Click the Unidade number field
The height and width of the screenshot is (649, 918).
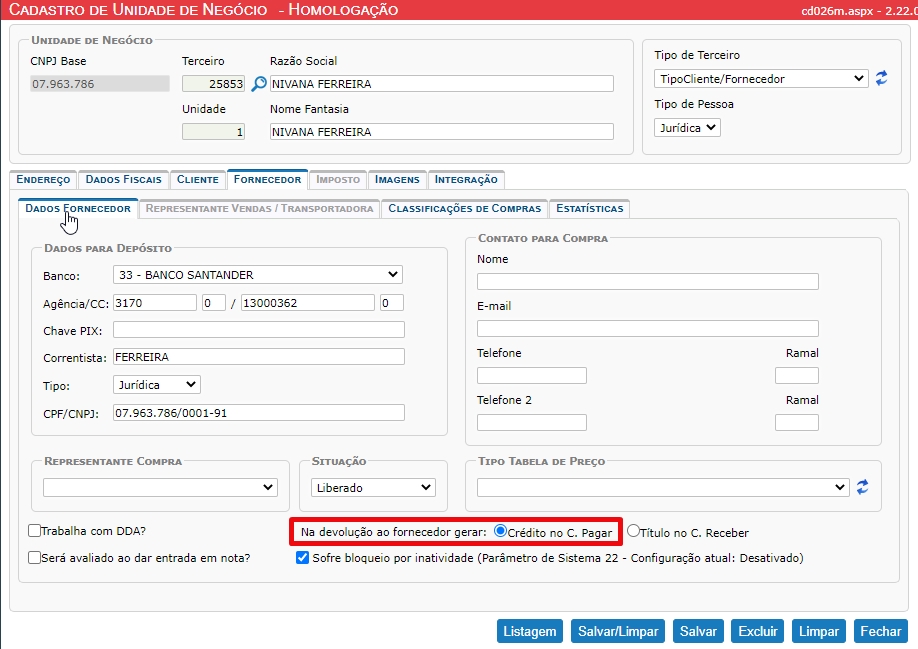click(213, 132)
